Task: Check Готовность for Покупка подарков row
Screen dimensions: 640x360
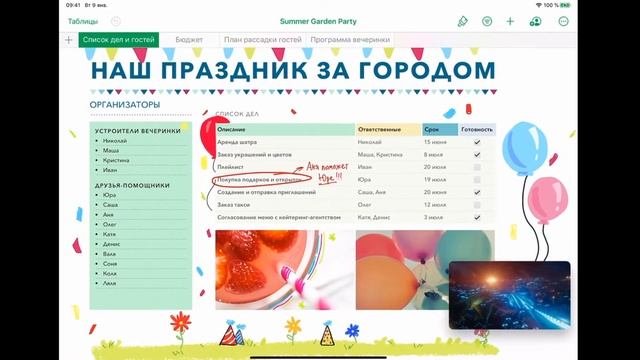Action: [477, 180]
